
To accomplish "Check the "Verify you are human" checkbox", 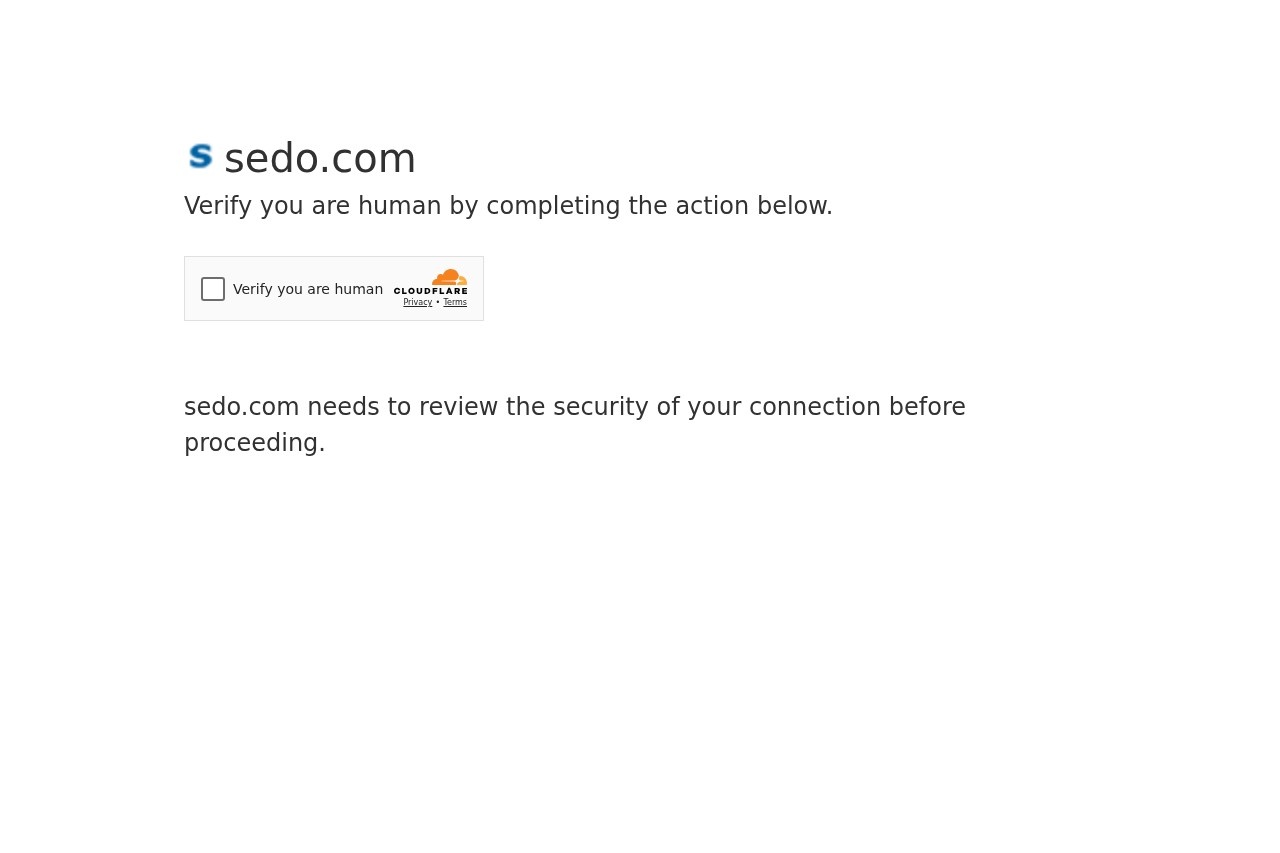I will (213, 289).
